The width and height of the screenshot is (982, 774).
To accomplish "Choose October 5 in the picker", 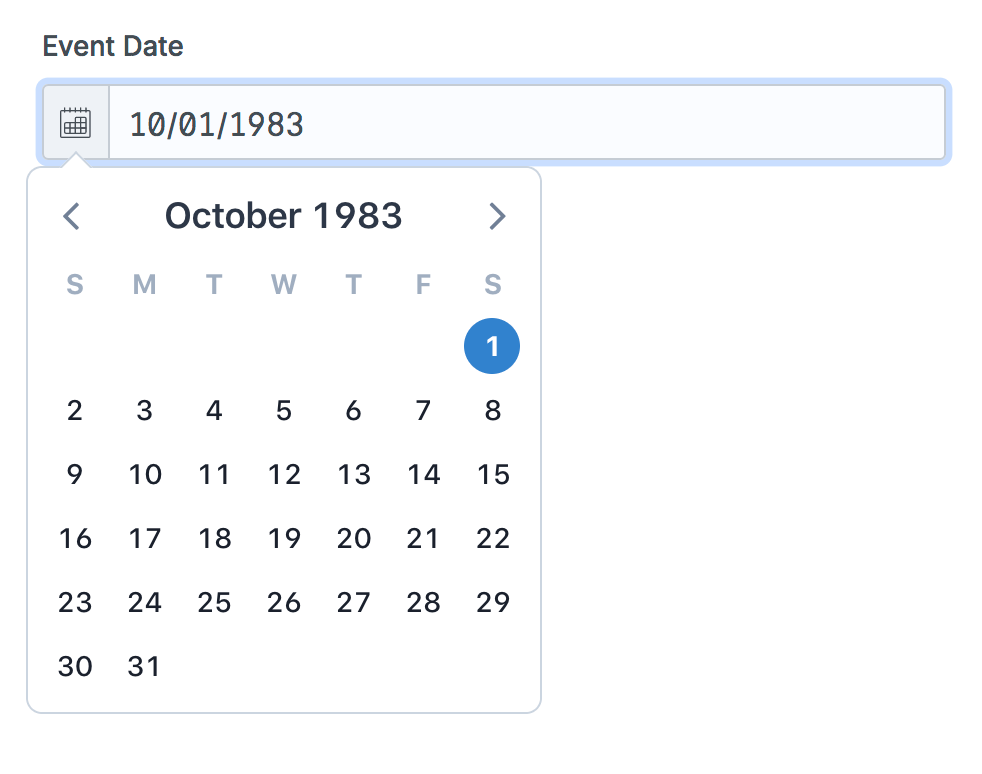I will click(x=283, y=410).
